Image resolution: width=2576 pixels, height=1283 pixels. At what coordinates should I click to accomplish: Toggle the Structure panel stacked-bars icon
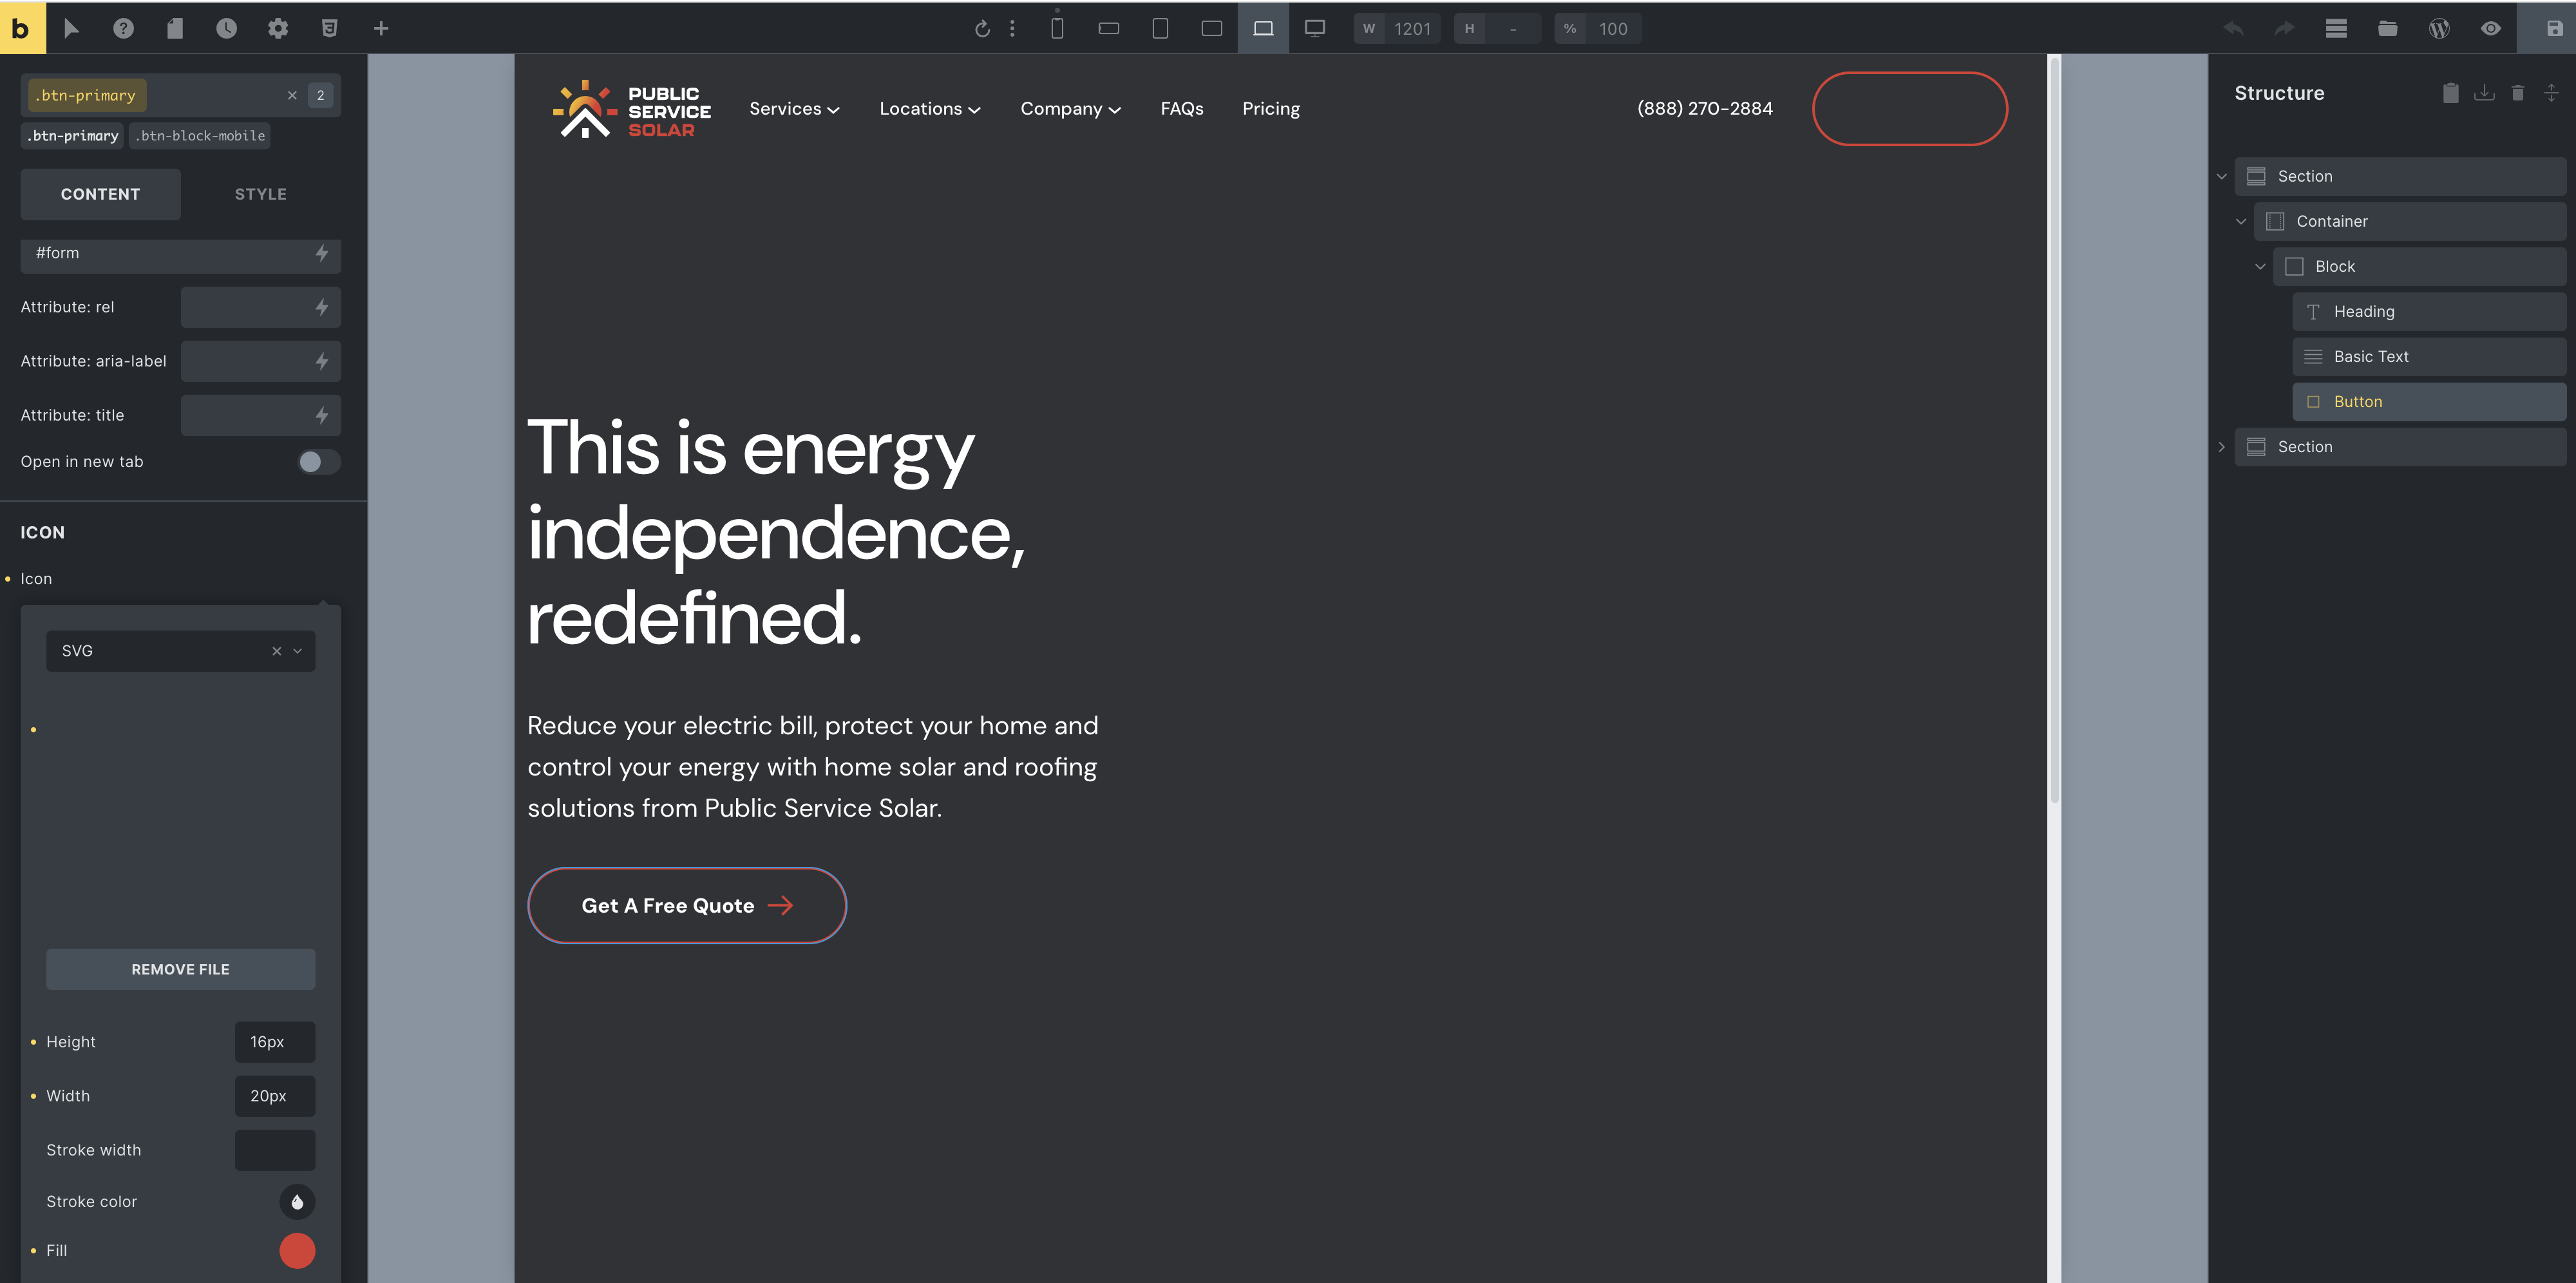click(2336, 28)
